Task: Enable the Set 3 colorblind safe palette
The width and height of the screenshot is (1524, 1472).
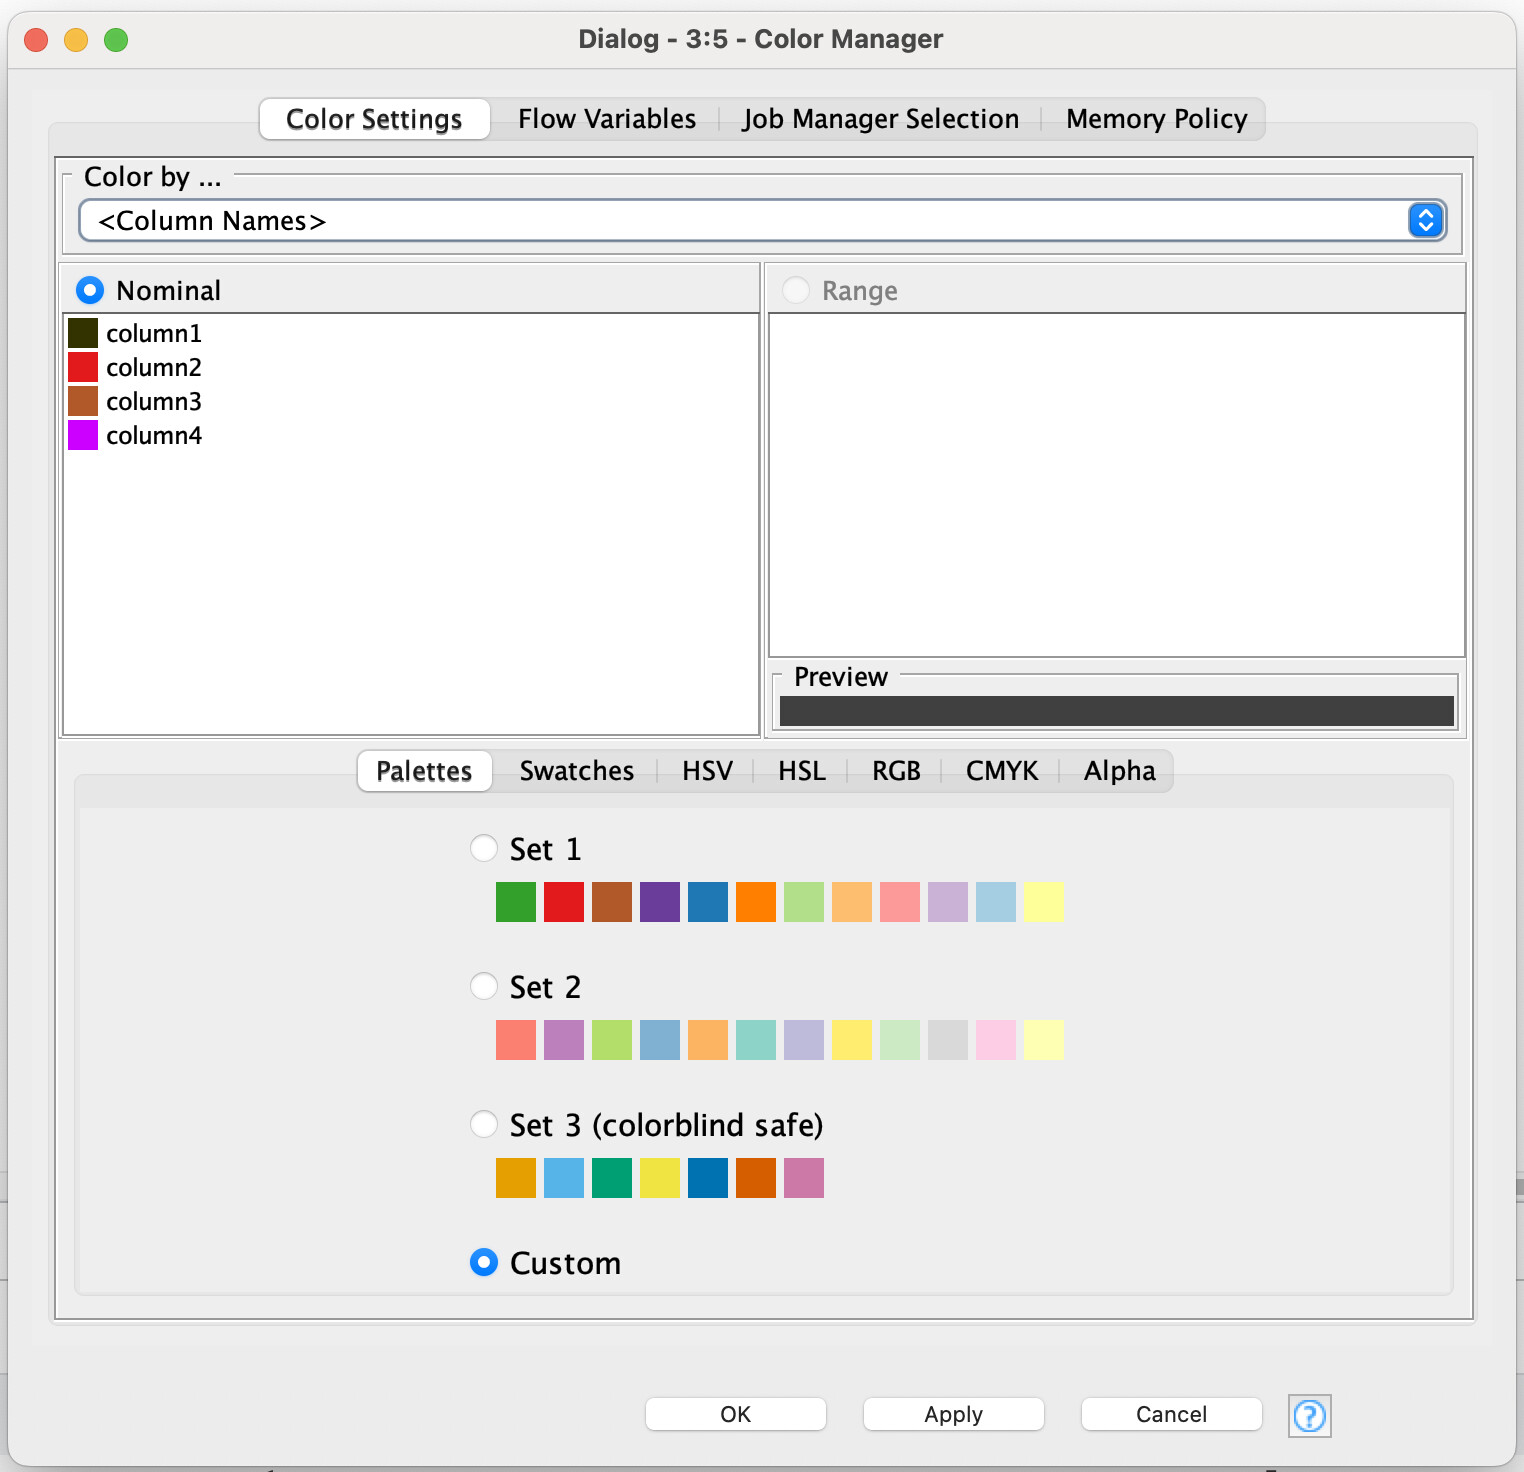Action: click(x=483, y=1124)
